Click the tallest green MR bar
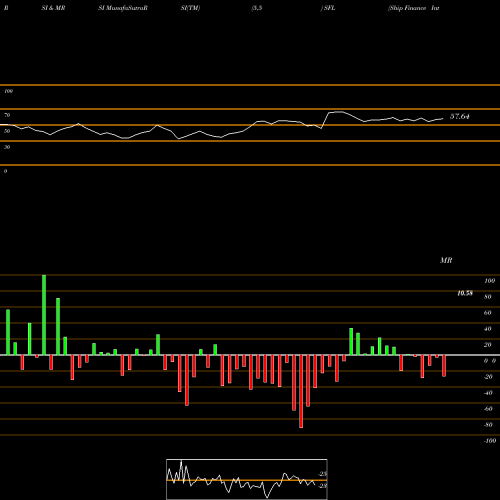Image resolution: width=500 pixels, height=500 pixels. pyautogui.click(x=44, y=315)
